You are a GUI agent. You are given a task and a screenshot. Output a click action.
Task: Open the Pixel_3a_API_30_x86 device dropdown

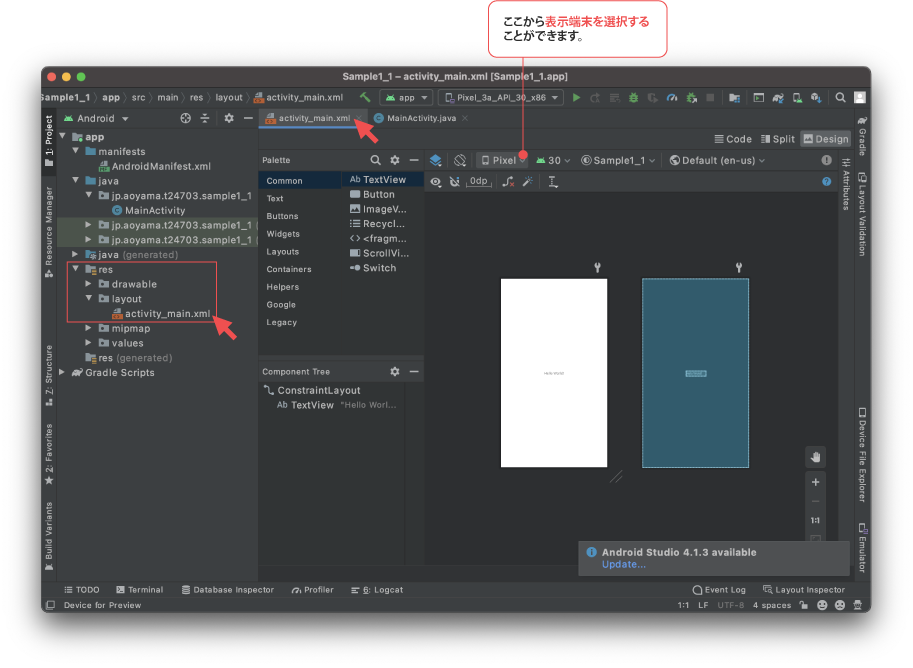coord(501,98)
